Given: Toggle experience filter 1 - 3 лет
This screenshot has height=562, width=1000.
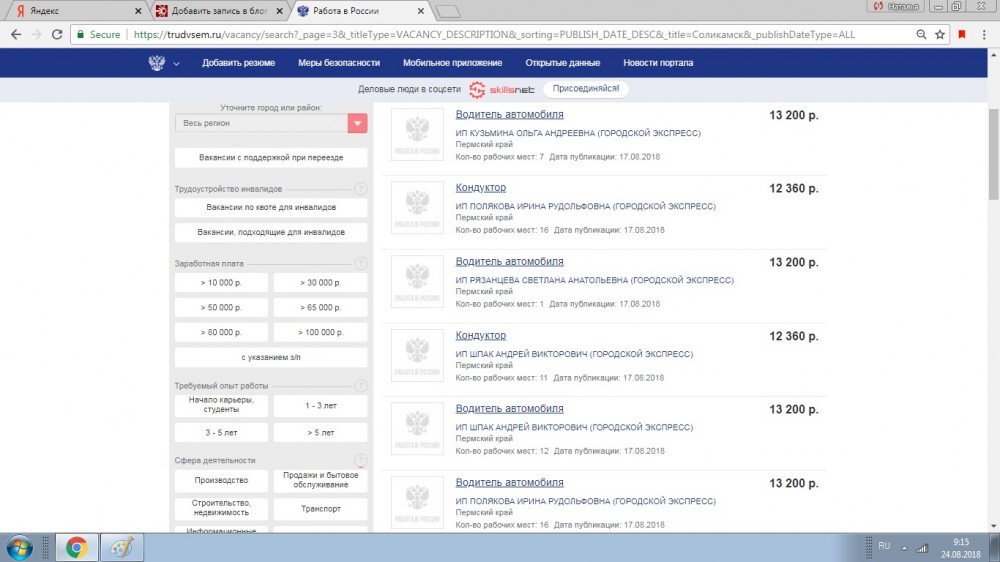Looking at the screenshot, I should click(320, 406).
